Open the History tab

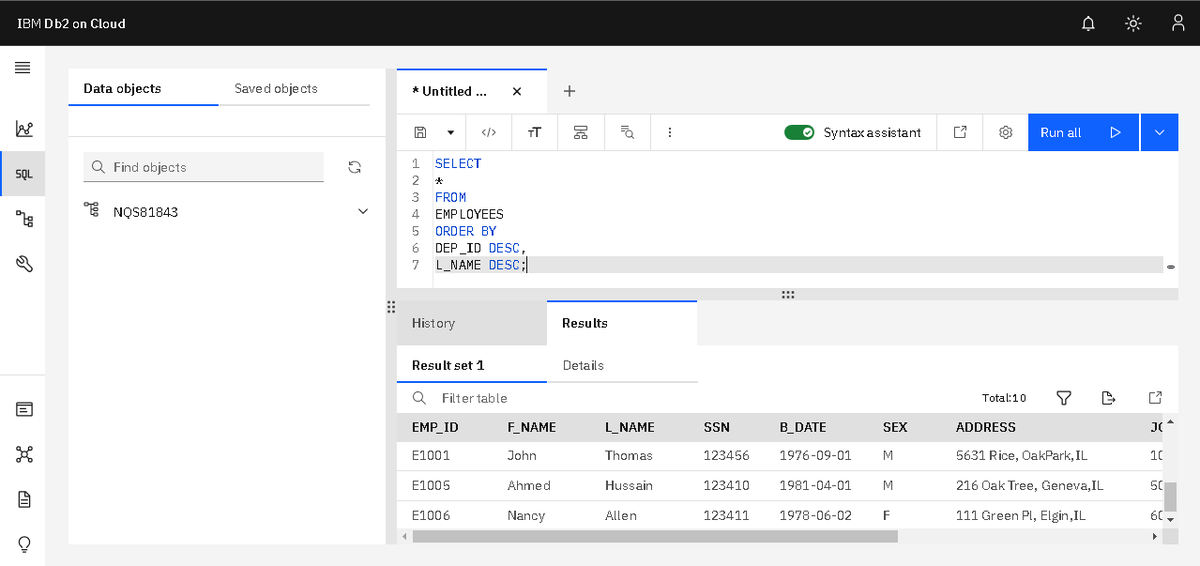tap(472, 323)
